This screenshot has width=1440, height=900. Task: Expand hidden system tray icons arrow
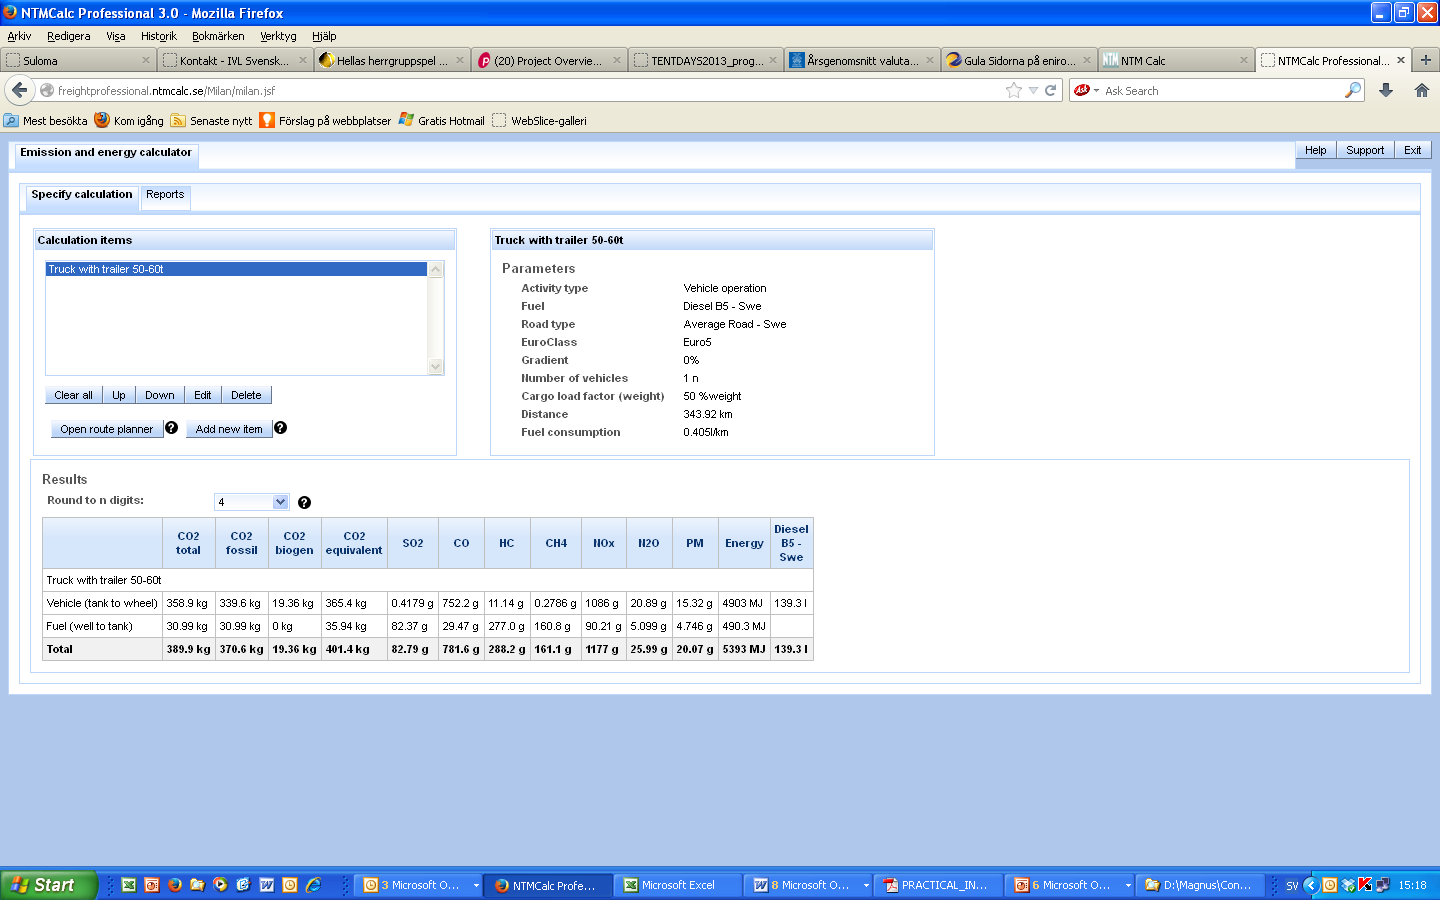click(1311, 885)
